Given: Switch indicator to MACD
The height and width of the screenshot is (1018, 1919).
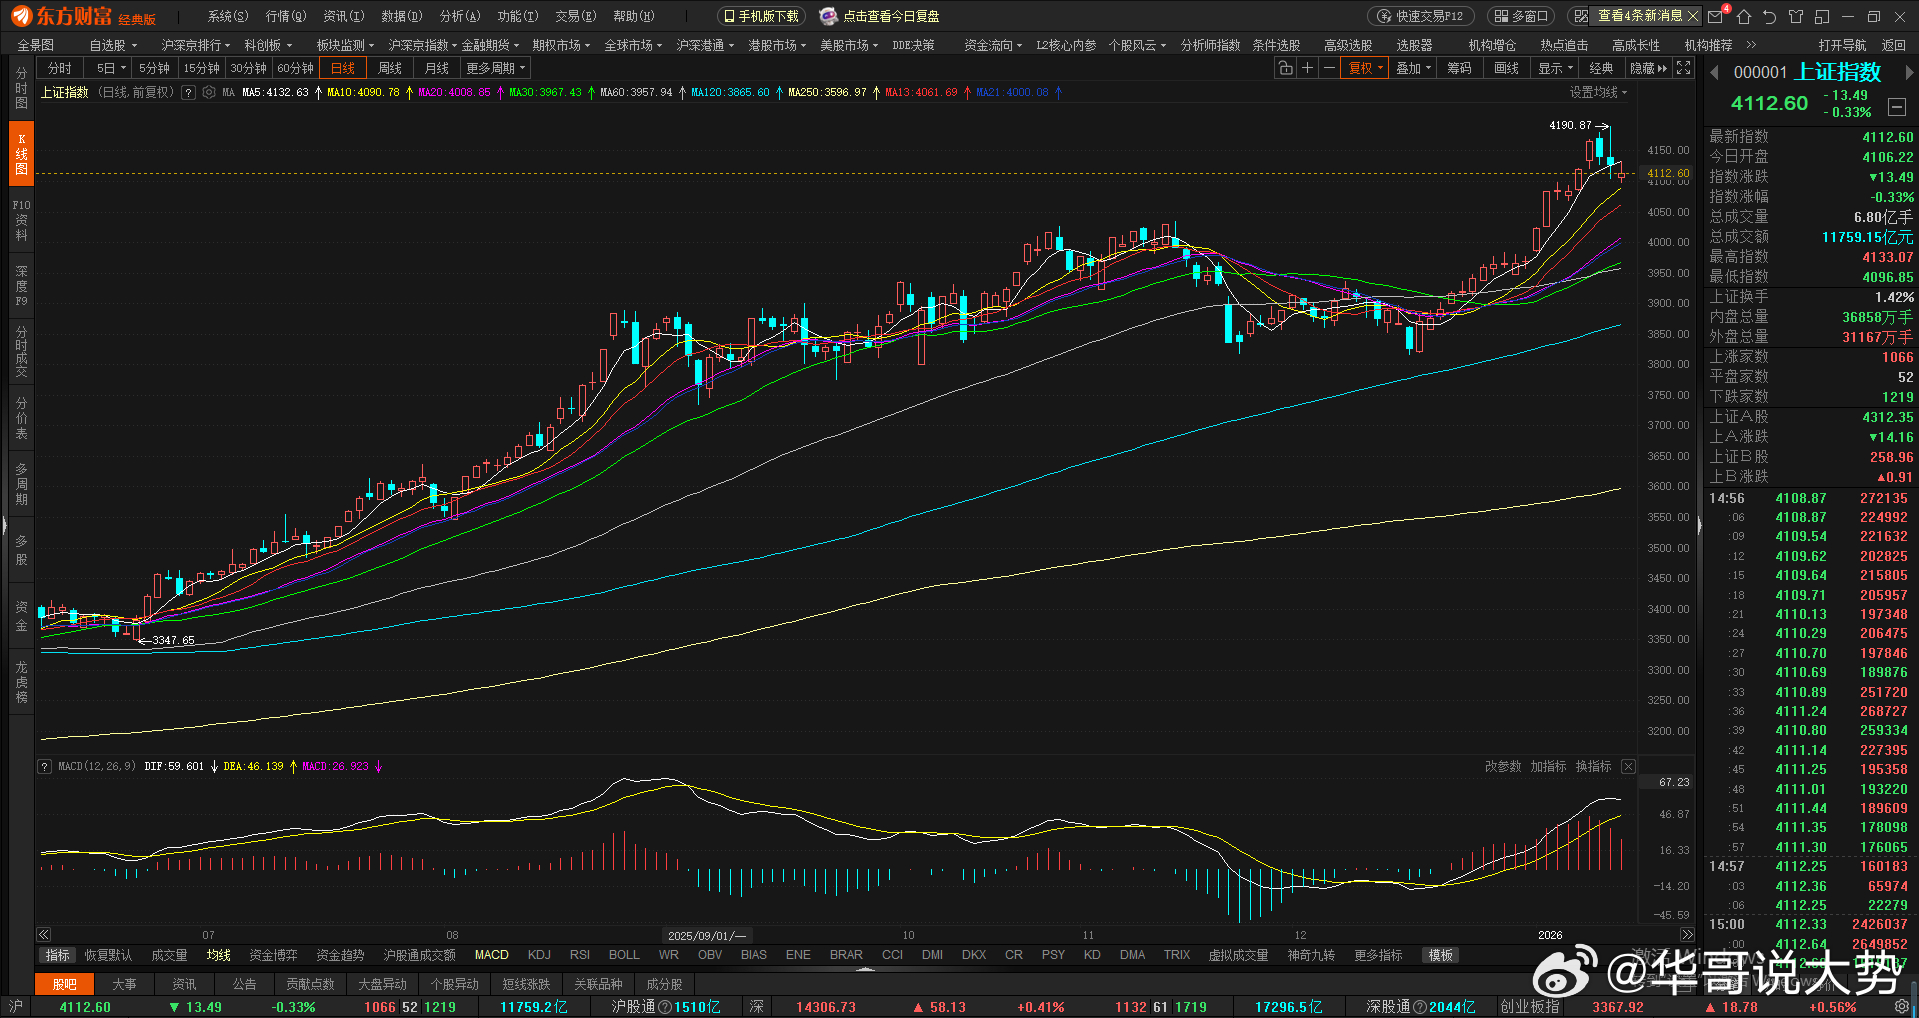Looking at the screenshot, I should 492,955.
